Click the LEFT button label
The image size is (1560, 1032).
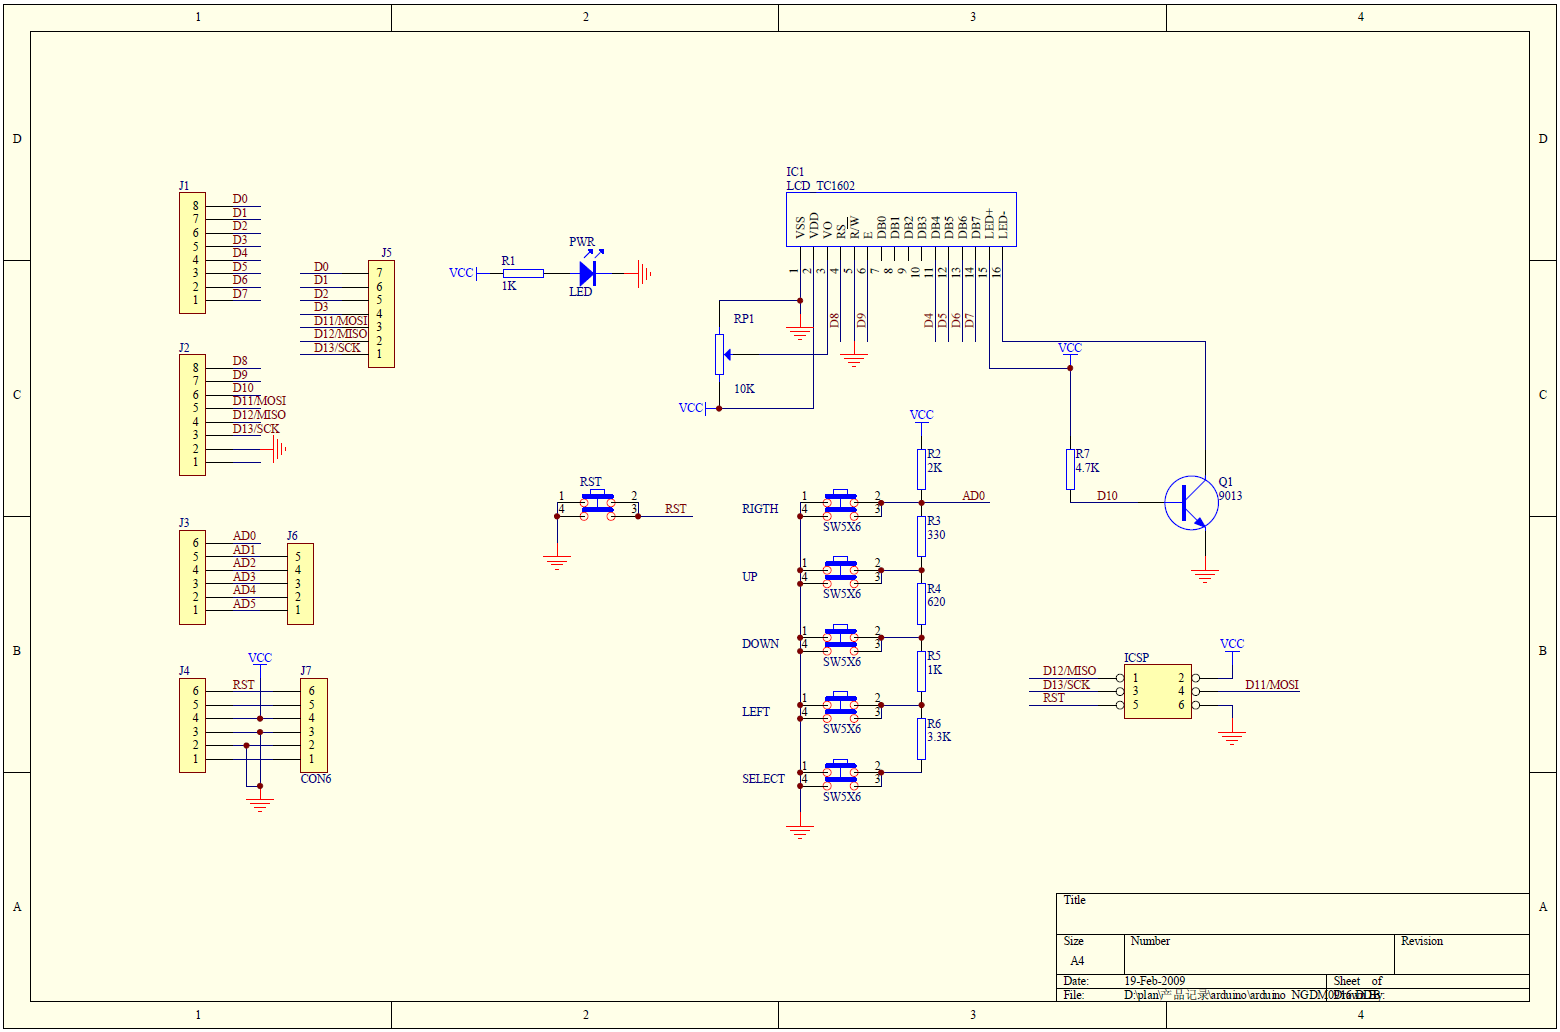point(755,711)
